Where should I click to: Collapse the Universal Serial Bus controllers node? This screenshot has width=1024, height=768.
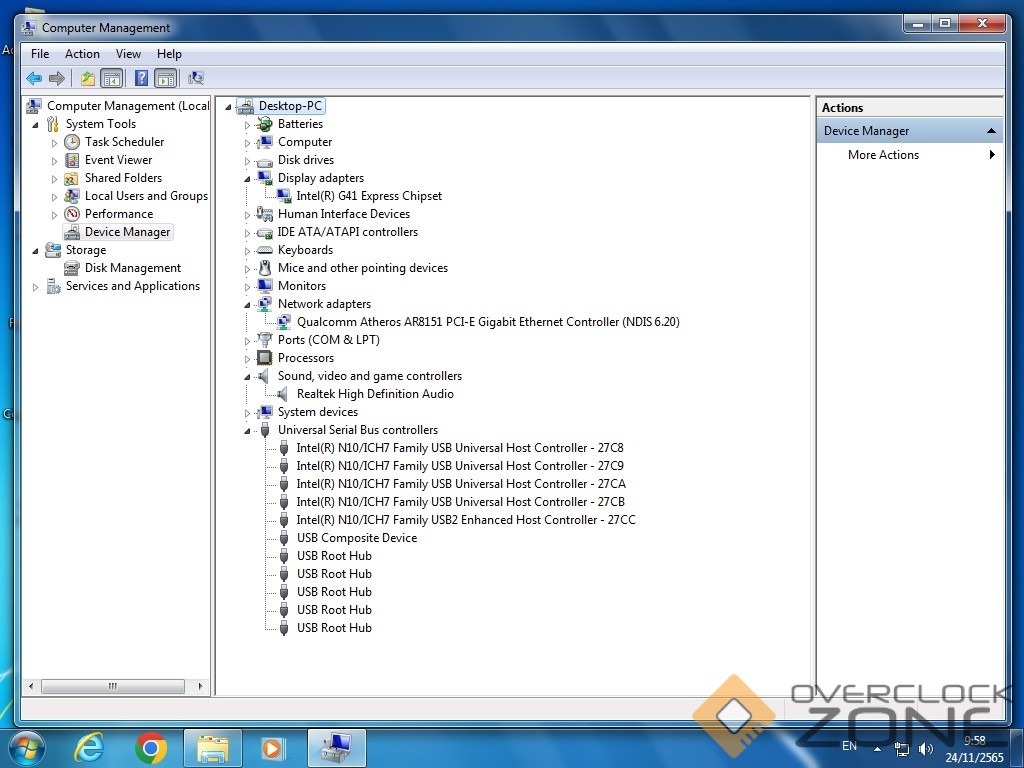click(x=248, y=431)
